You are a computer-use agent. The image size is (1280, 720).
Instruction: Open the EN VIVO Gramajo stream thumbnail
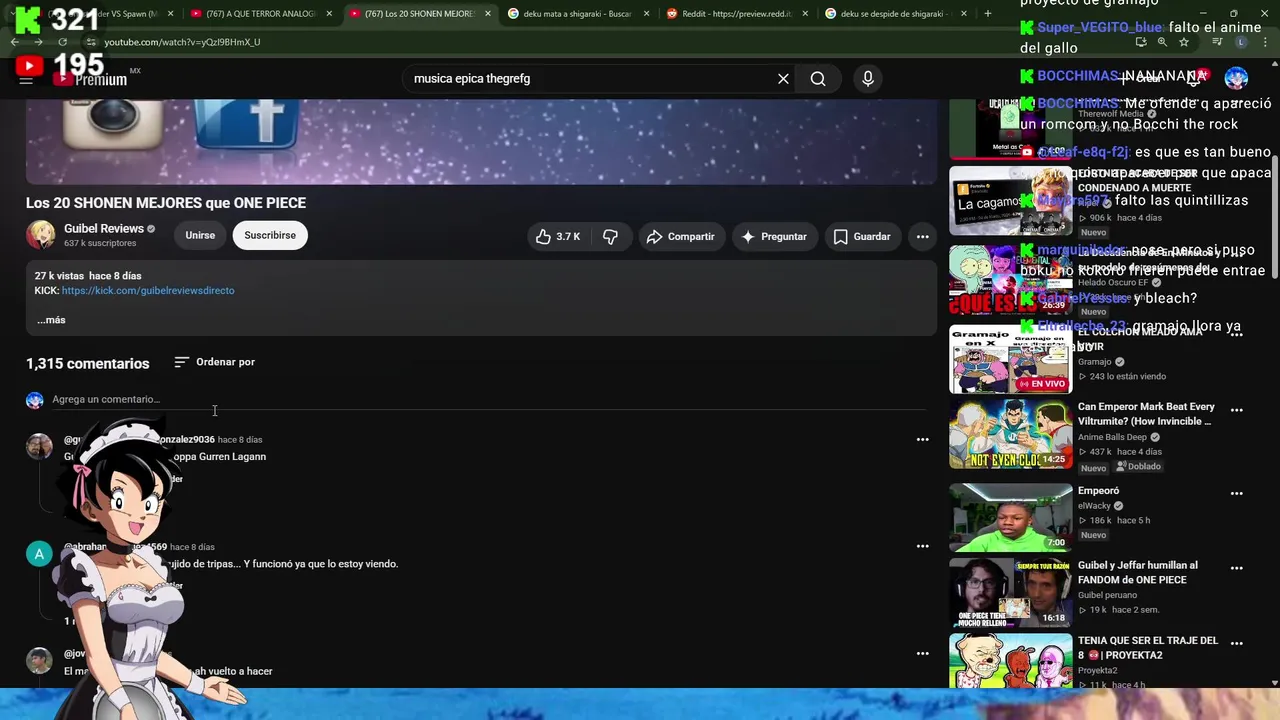[1010, 359]
